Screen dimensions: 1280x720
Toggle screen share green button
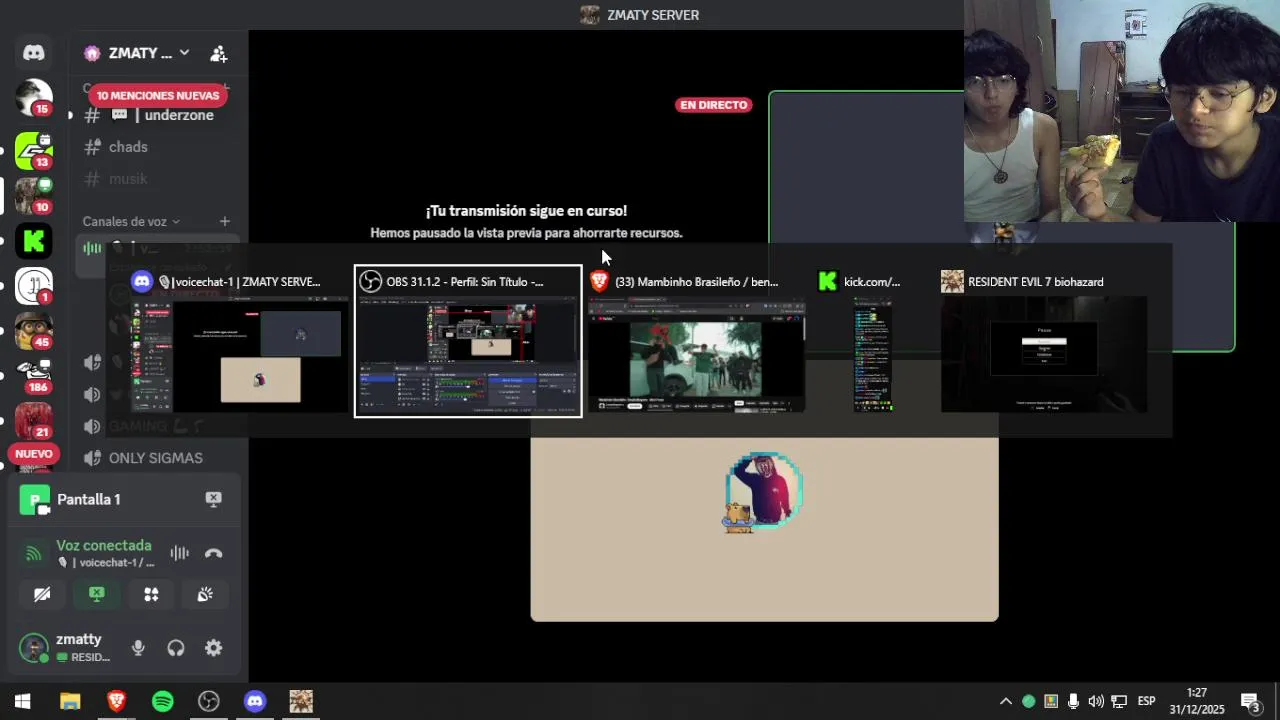[97, 595]
